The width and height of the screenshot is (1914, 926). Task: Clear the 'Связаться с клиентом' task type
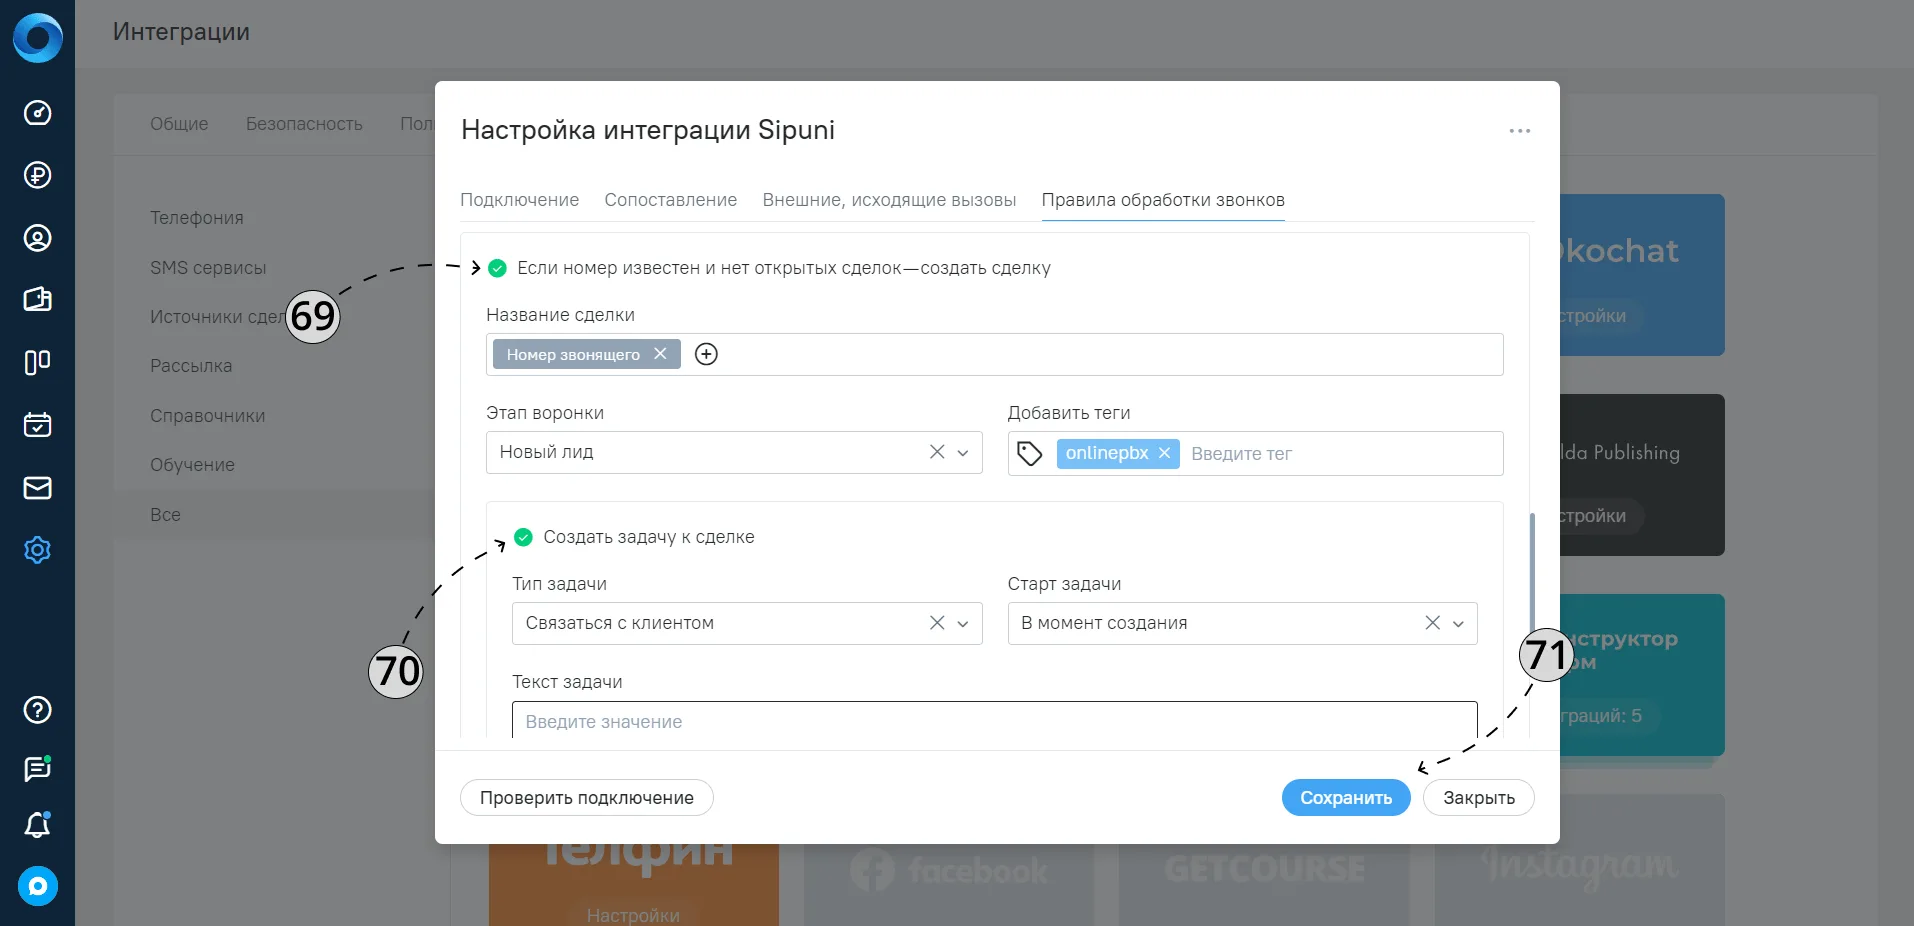937,623
